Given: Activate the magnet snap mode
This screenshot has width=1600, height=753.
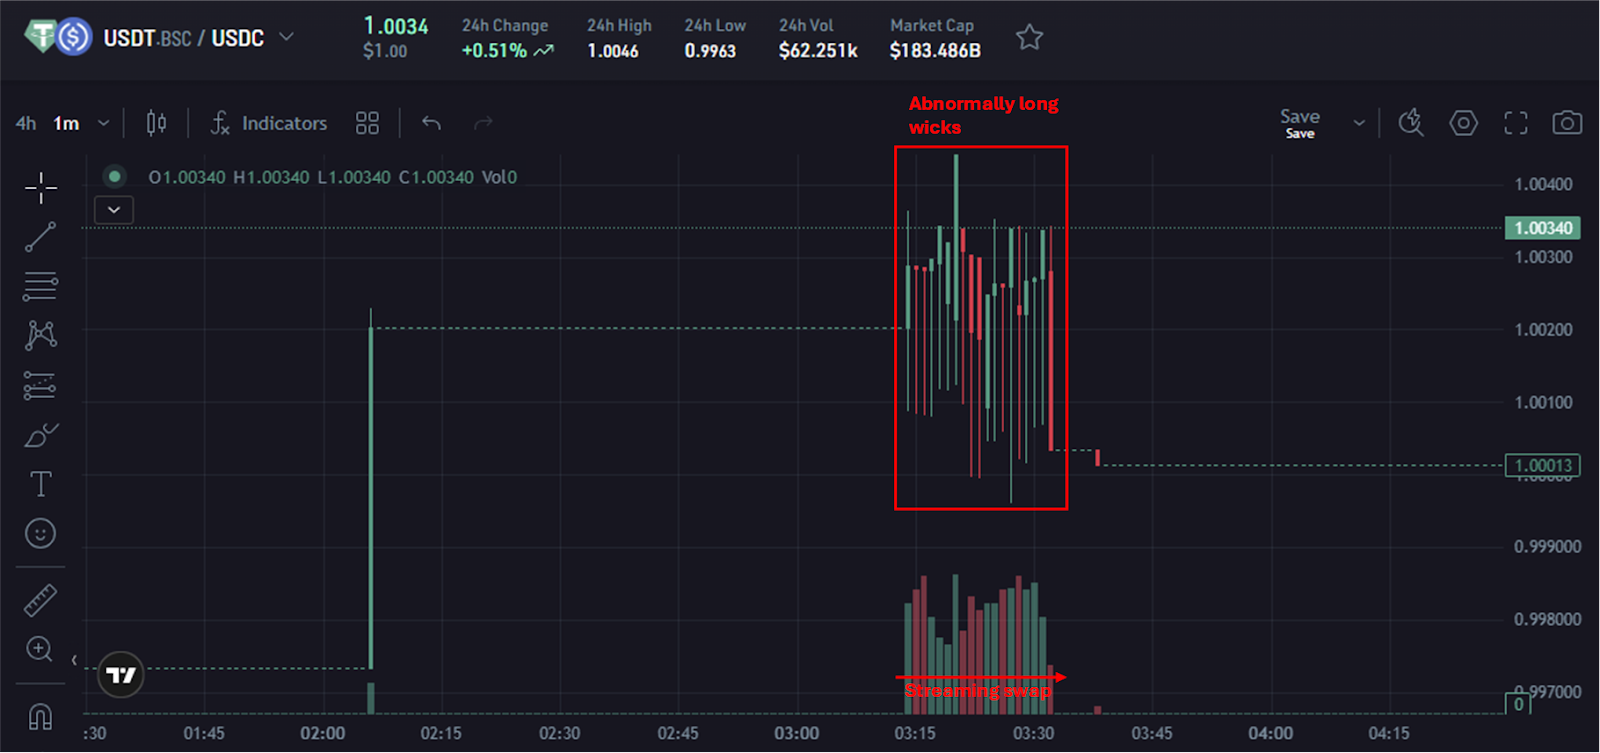Looking at the screenshot, I should coord(41,716).
